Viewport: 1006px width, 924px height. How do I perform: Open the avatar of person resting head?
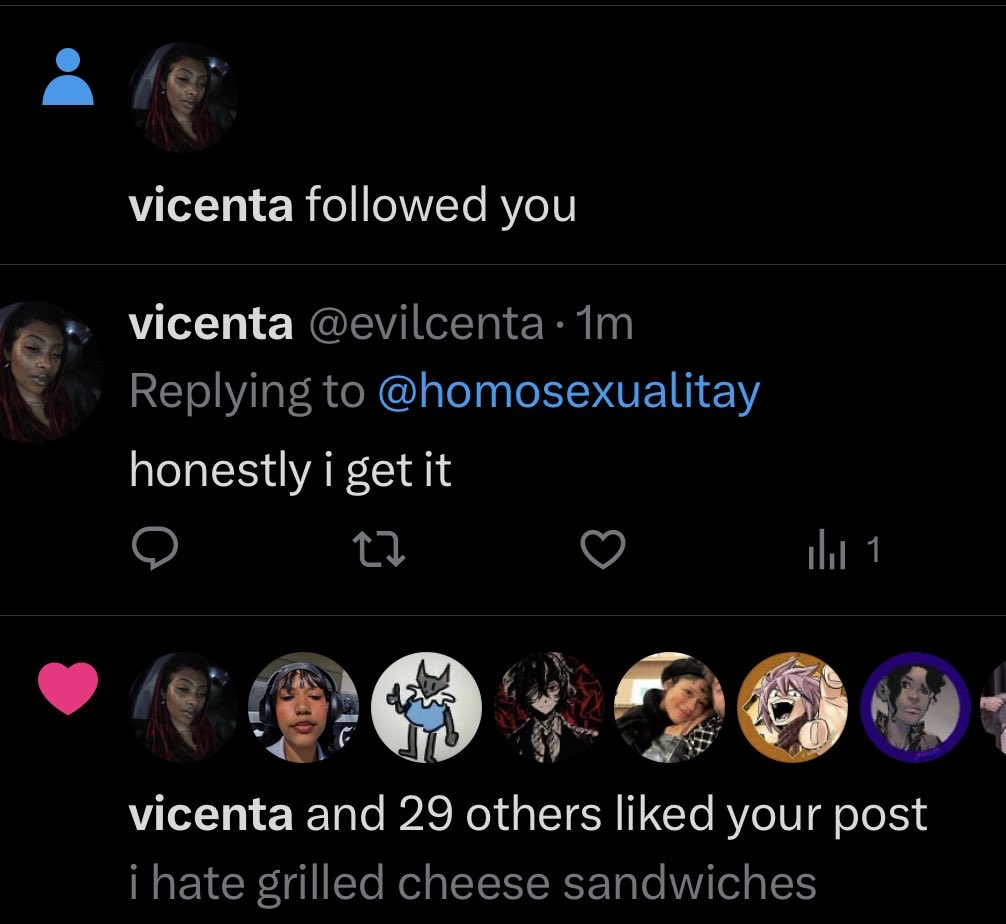670,707
